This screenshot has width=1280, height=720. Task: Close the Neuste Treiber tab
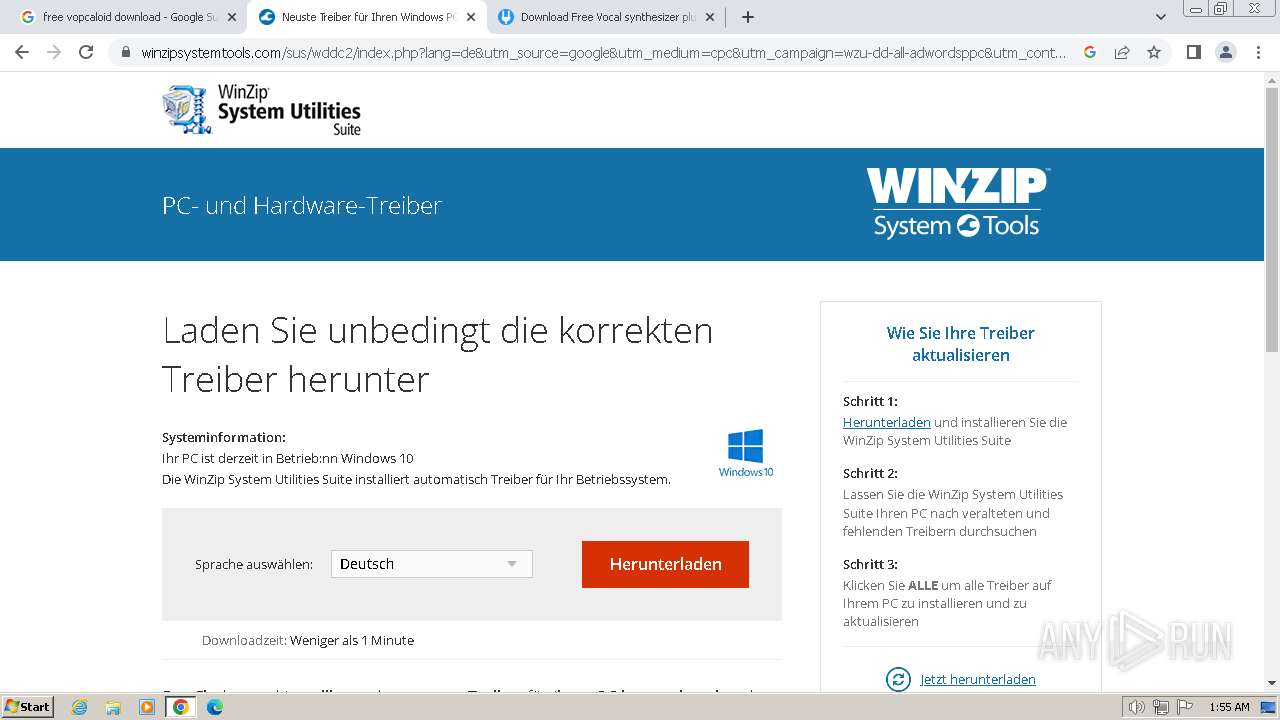click(x=471, y=17)
